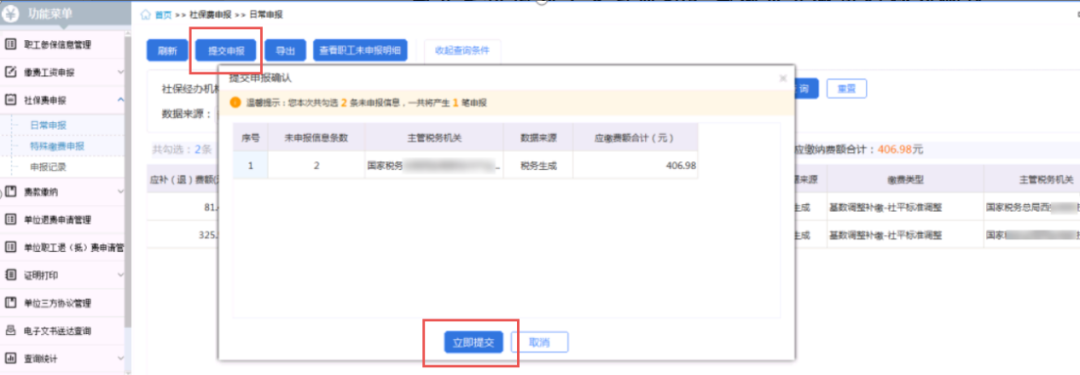Viewport: 1080px width, 375px height.
Task: Expand the 缴费工资申报 menu chevron
Action: pyautogui.click(x=121, y=72)
